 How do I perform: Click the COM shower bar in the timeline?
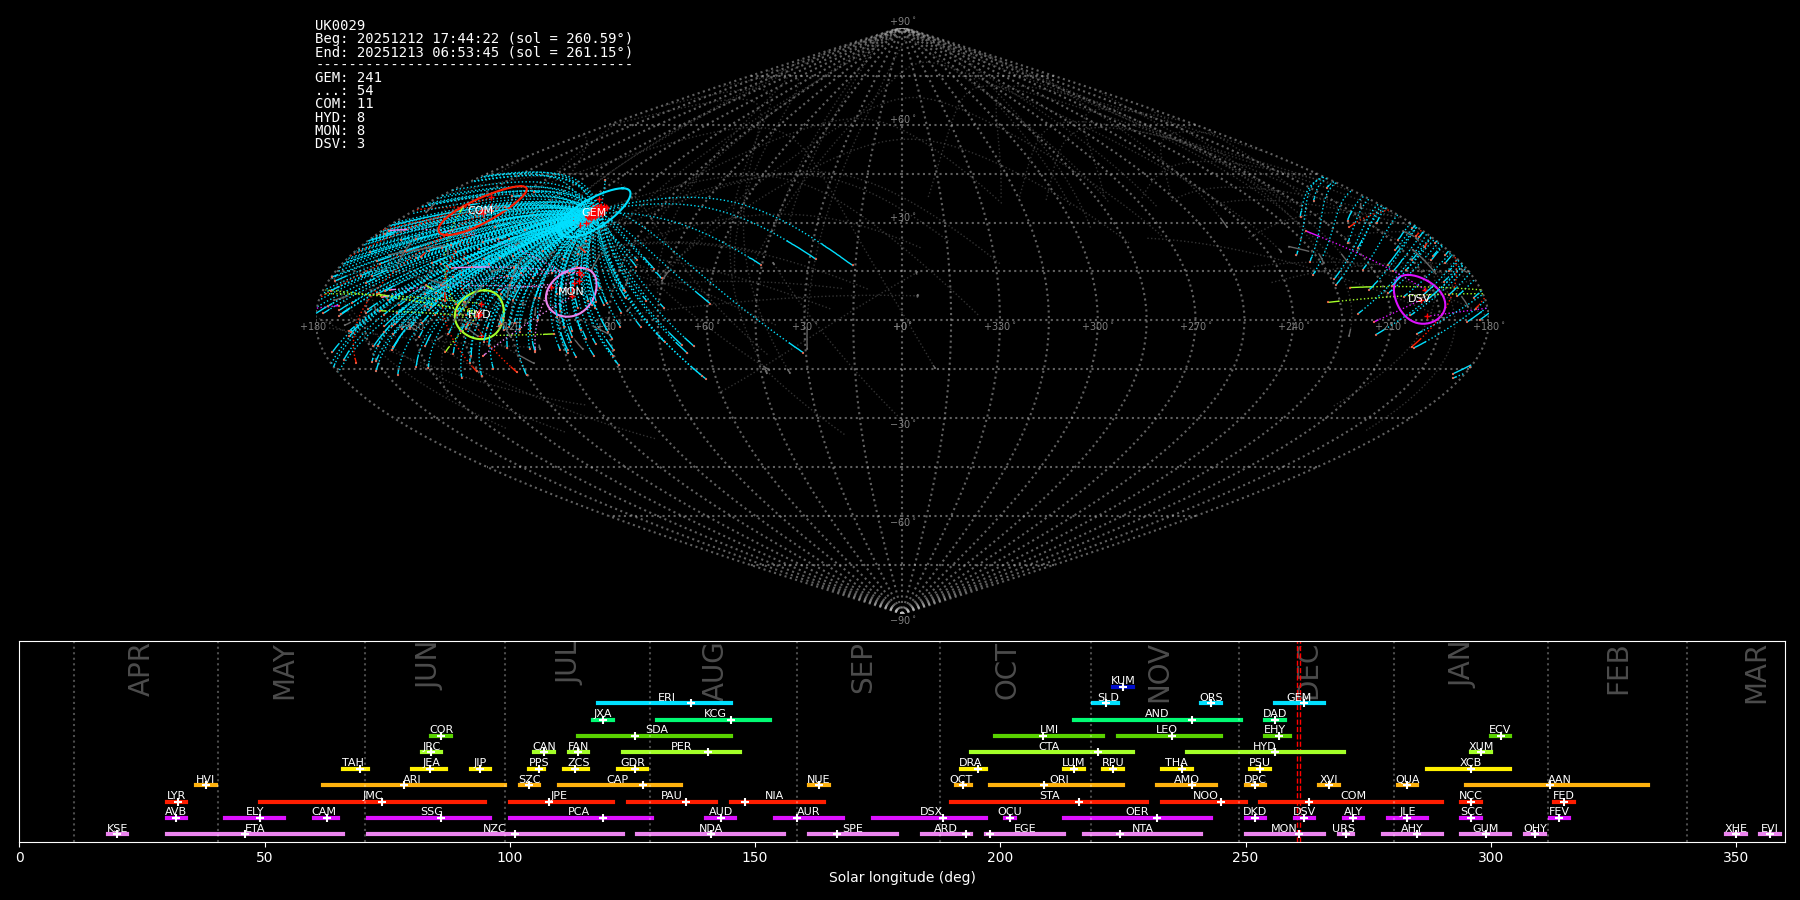tap(1350, 802)
